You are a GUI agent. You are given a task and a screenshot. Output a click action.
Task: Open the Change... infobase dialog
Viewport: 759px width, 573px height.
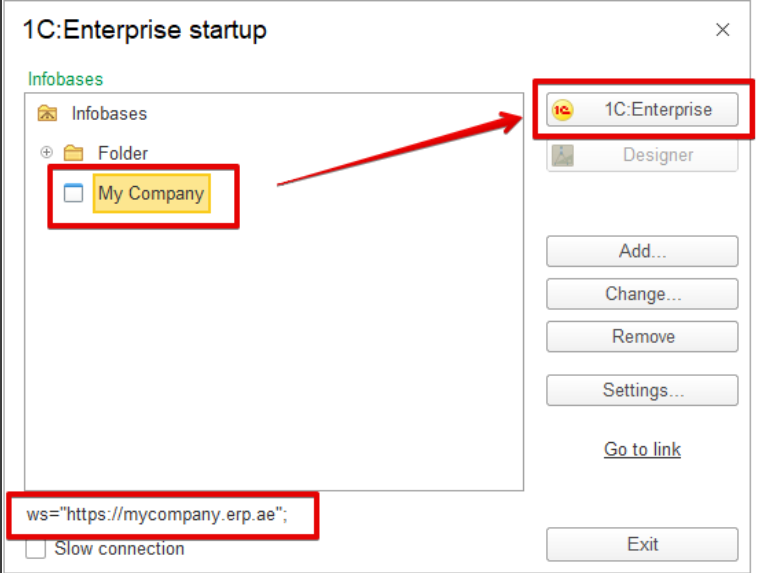pos(642,294)
